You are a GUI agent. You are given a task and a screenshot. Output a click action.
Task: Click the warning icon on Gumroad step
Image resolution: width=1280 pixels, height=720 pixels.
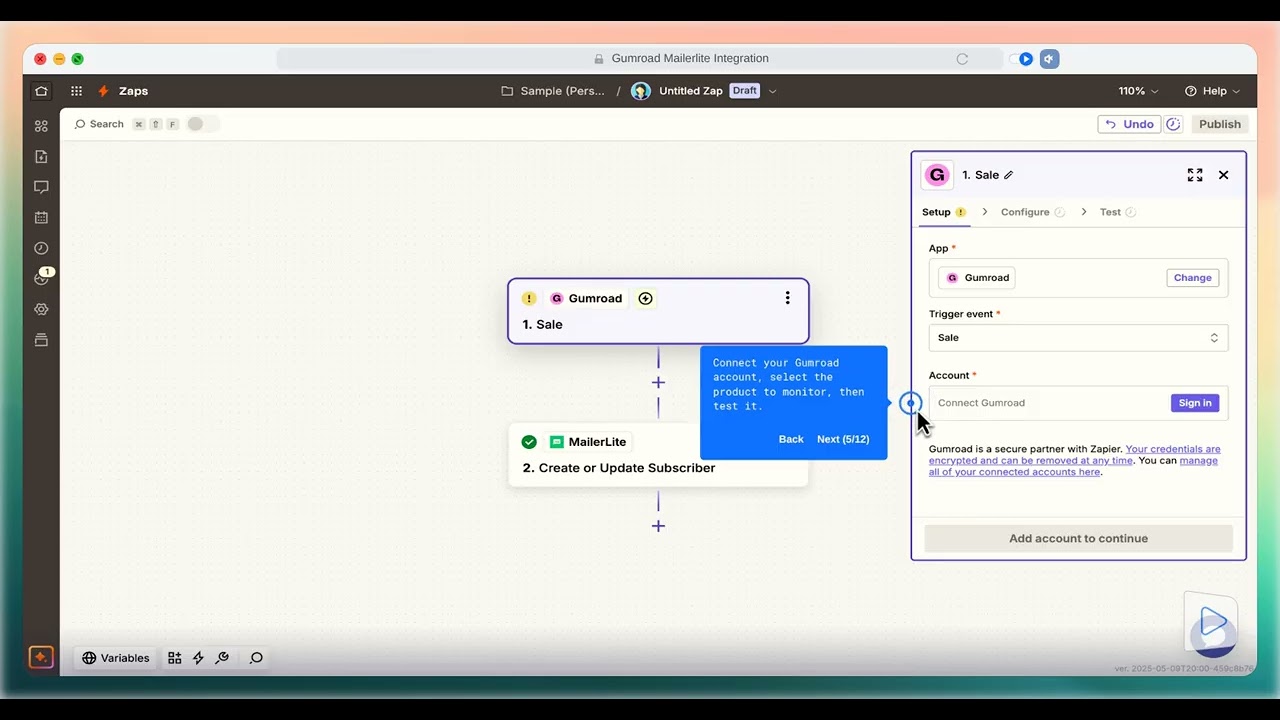point(529,298)
